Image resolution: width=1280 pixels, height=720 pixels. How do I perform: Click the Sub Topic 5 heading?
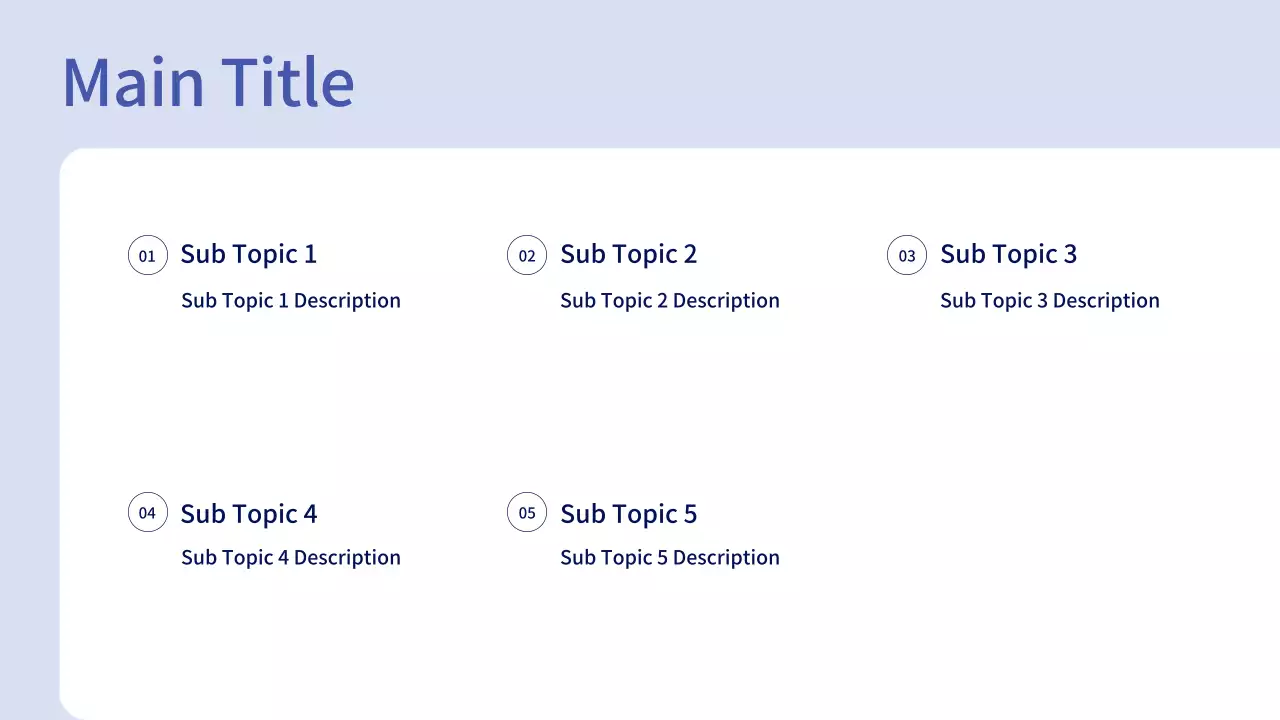[628, 514]
